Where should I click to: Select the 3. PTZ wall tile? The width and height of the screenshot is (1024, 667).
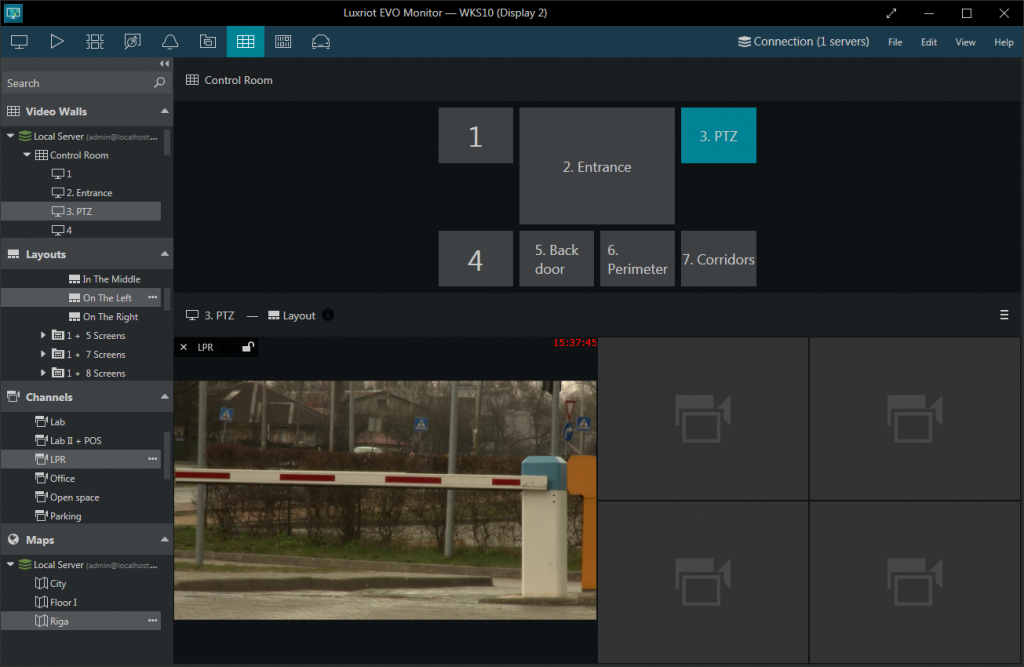(718, 135)
